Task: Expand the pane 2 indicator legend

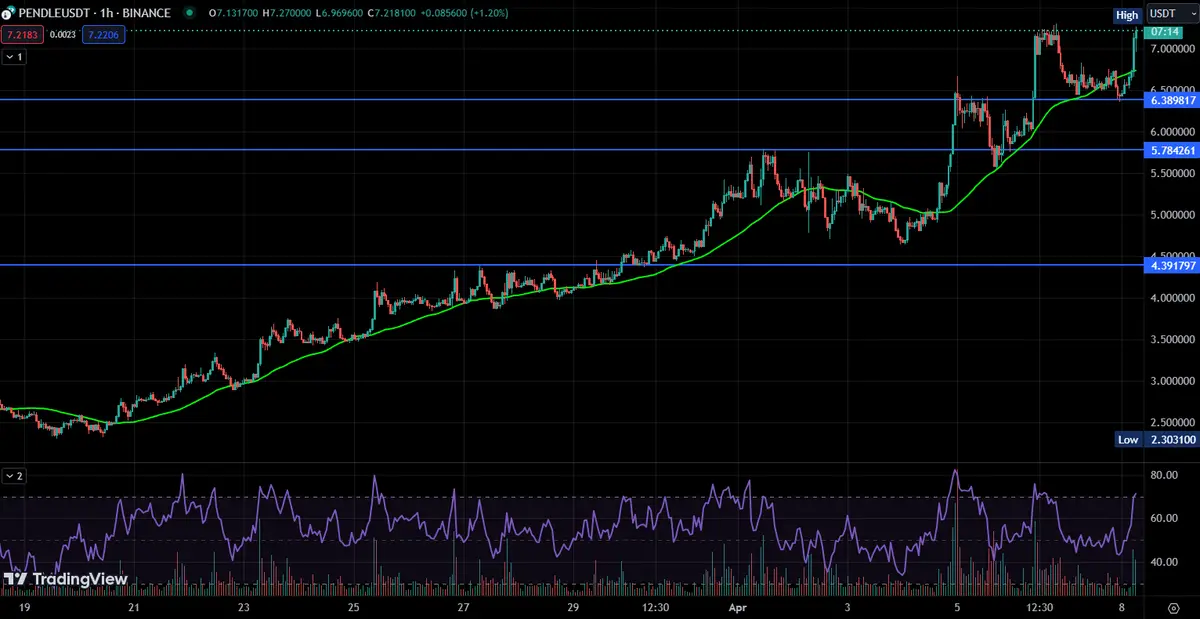Action: (14, 476)
